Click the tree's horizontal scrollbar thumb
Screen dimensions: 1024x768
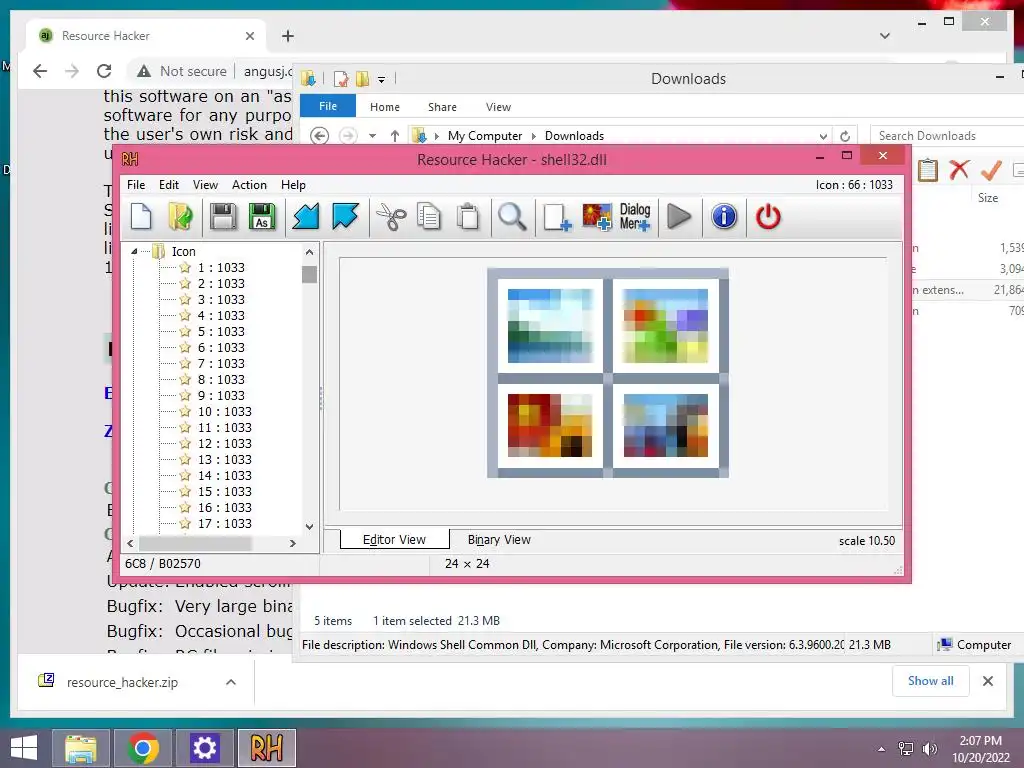click(x=195, y=543)
